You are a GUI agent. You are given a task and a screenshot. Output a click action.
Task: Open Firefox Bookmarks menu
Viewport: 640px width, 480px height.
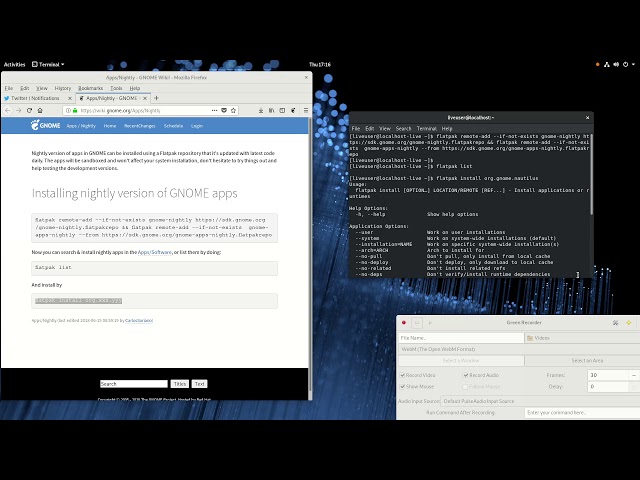[90, 88]
